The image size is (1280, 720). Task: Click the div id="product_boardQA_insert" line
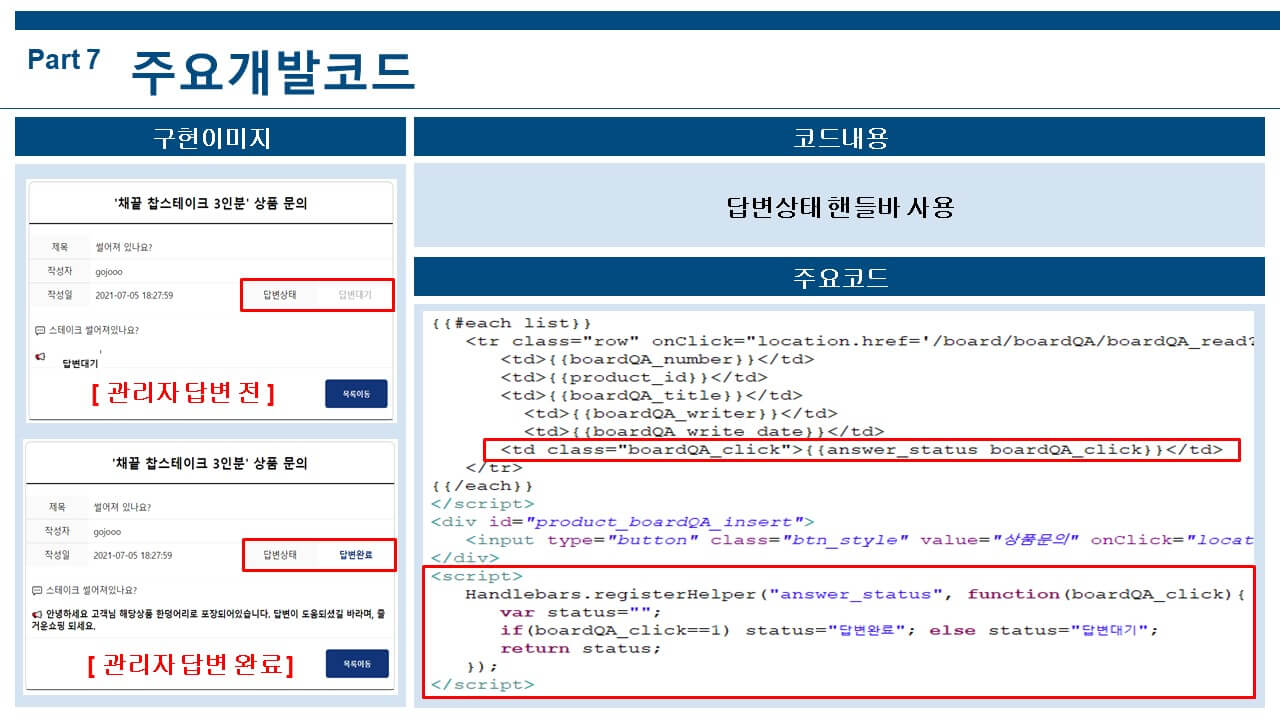tap(623, 521)
